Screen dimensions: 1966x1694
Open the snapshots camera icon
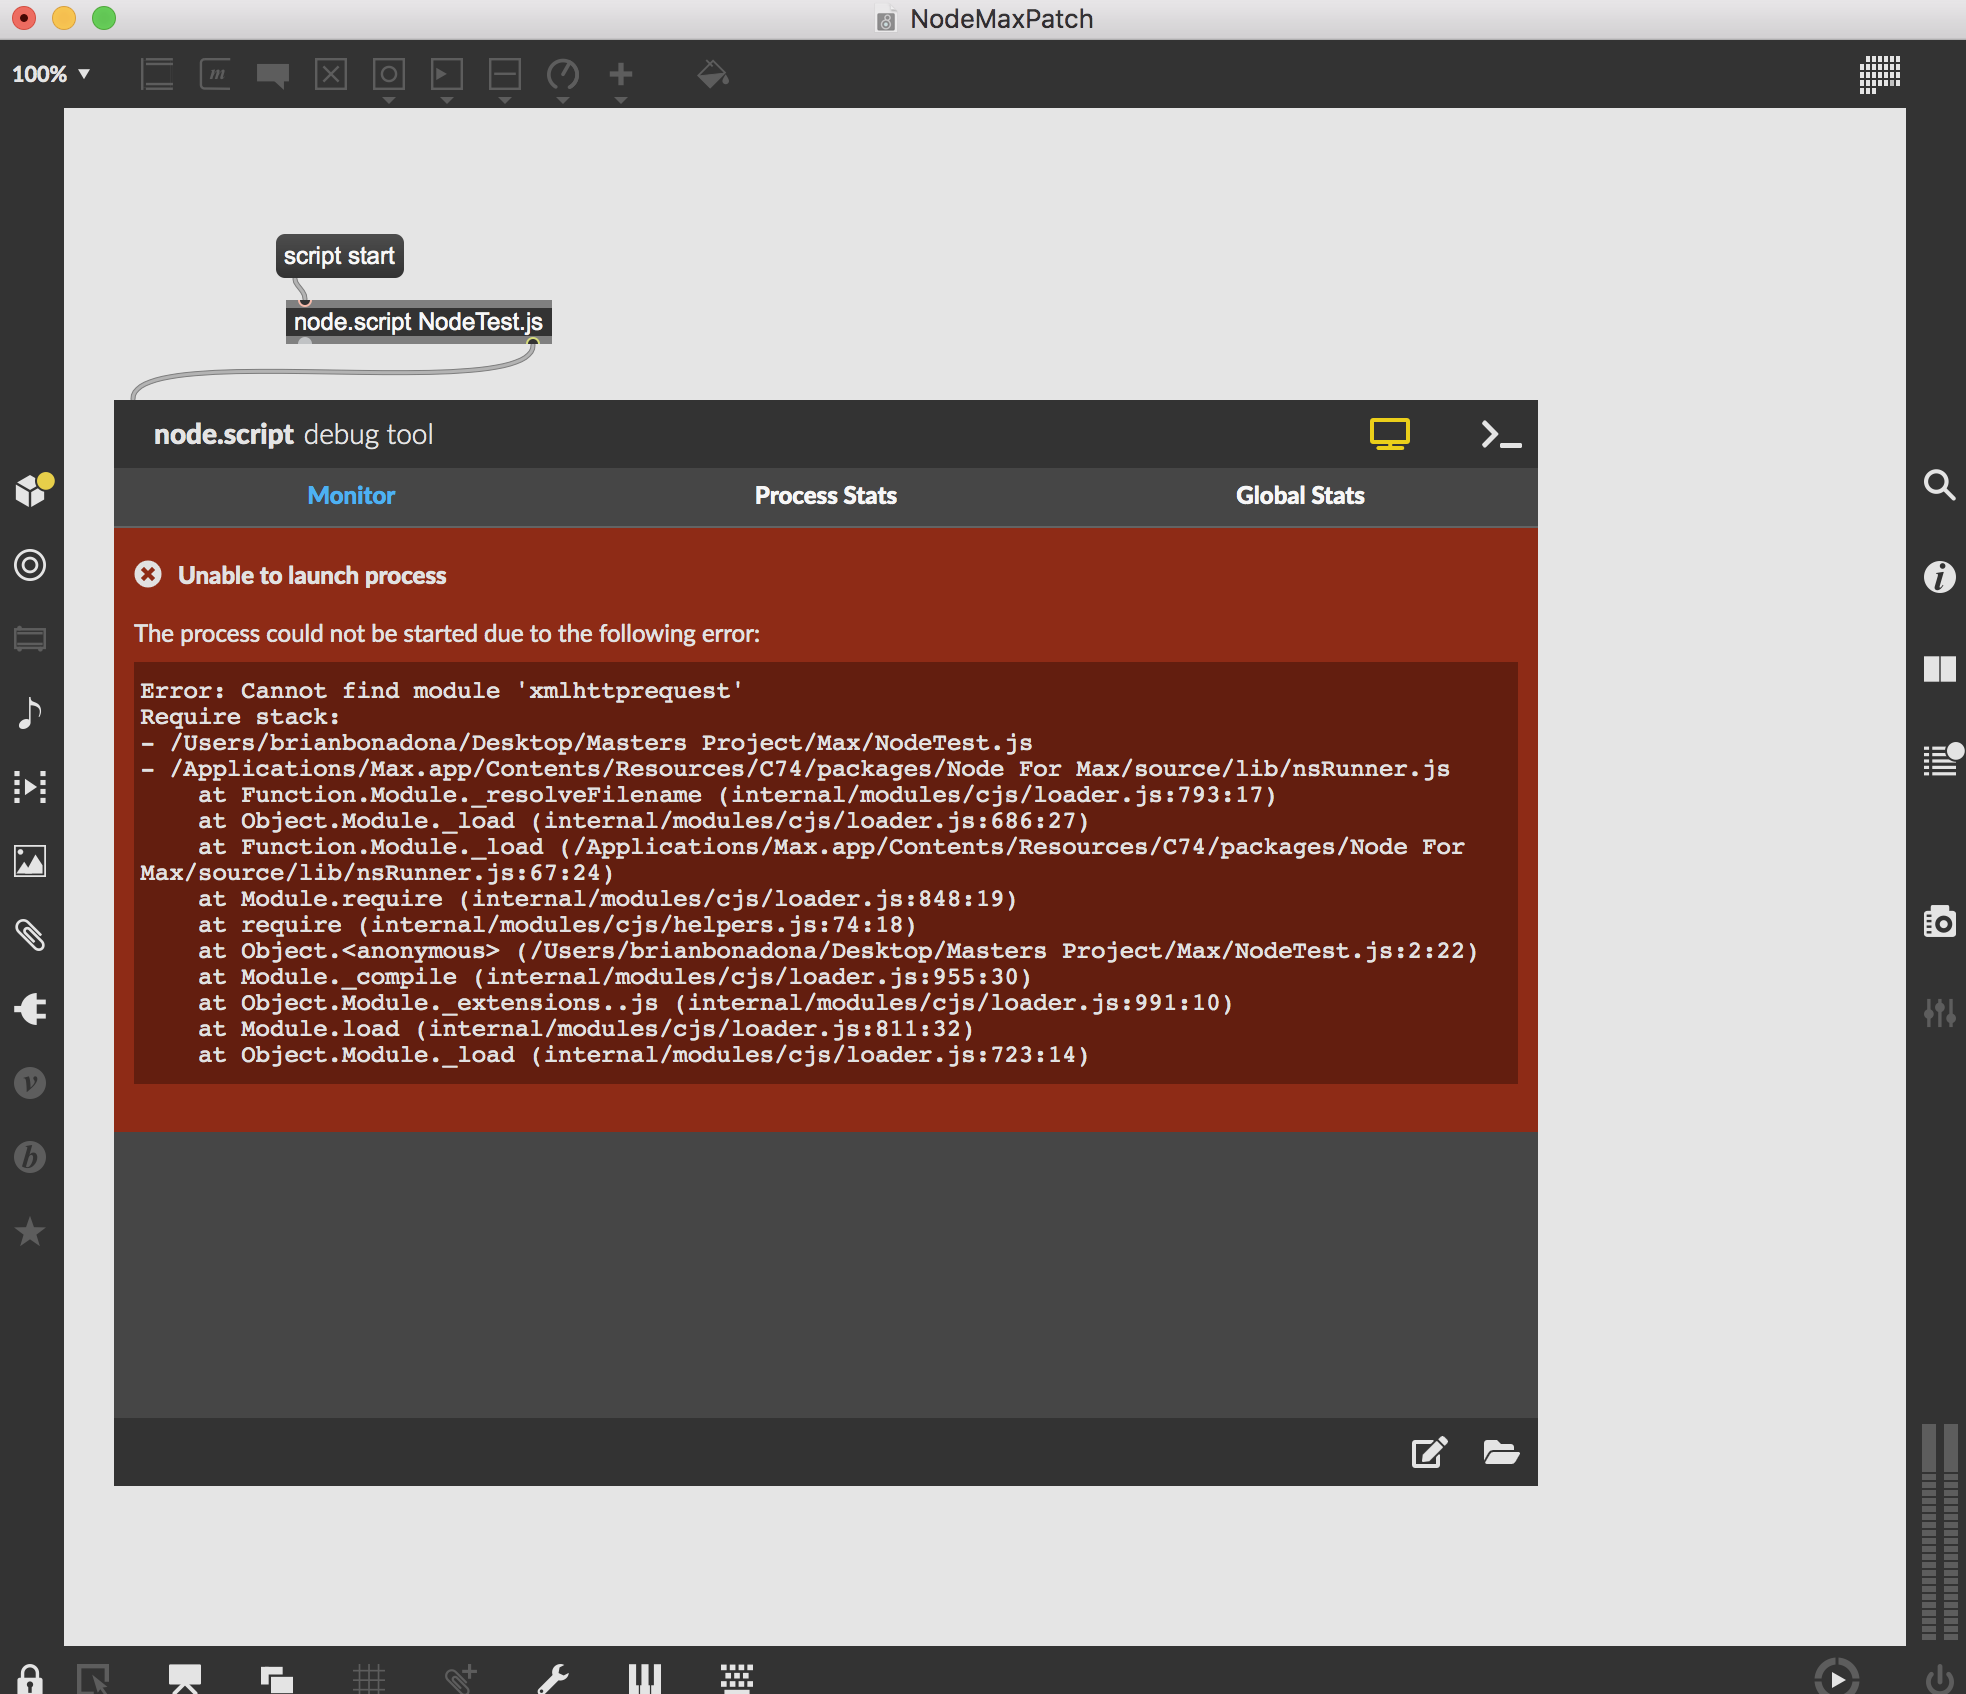(x=1940, y=921)
